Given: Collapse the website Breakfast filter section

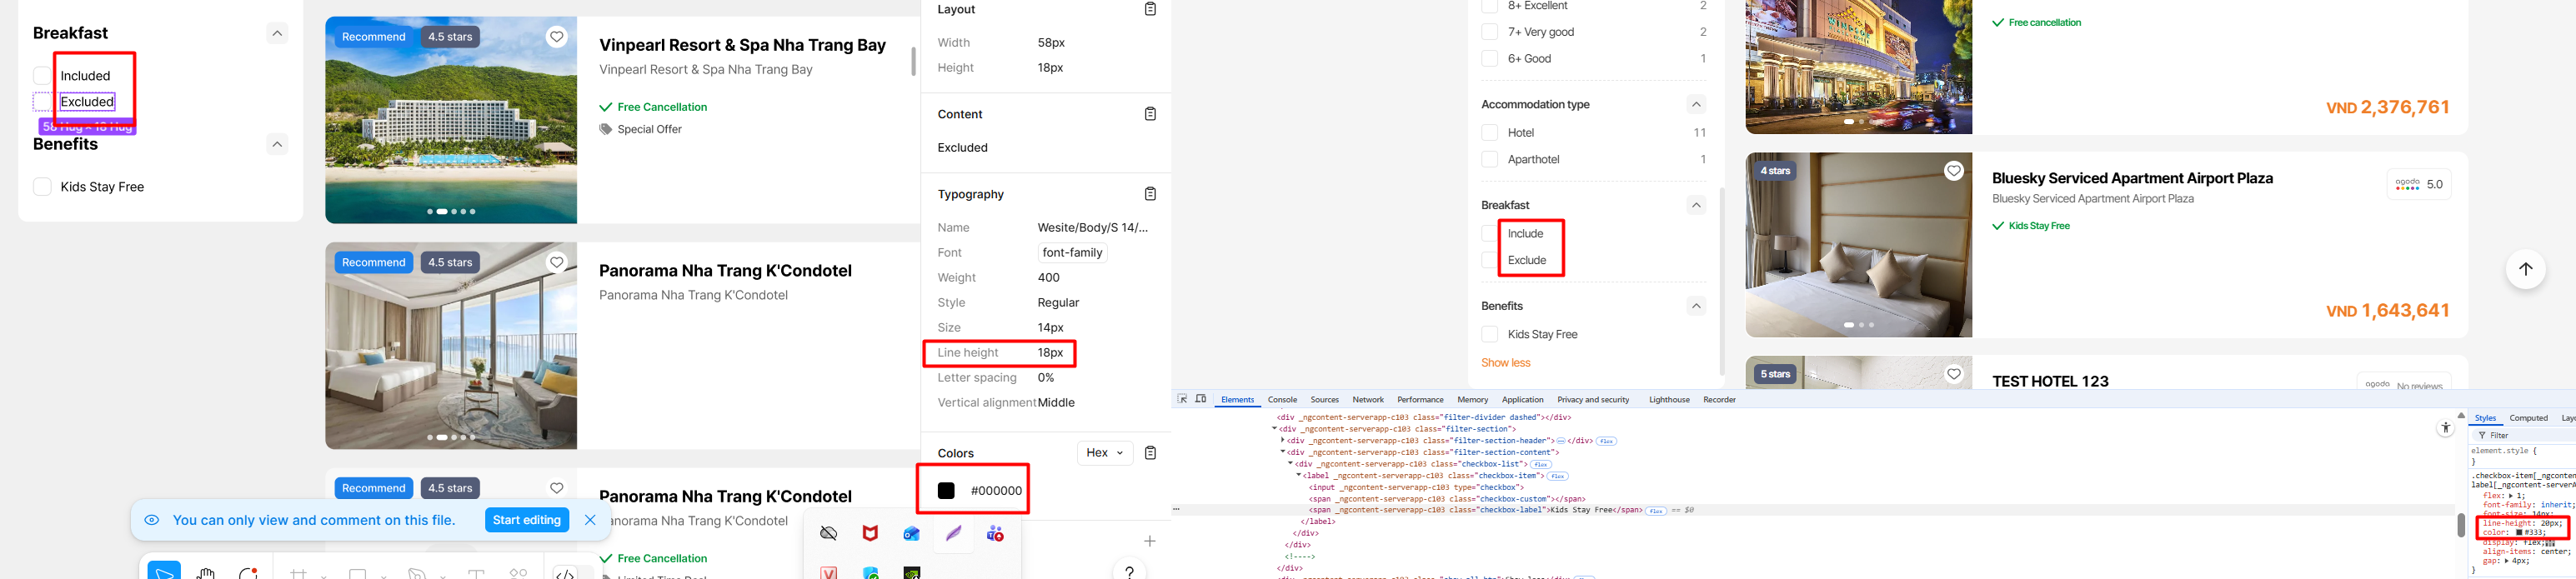Looking at the screenshot, I should point(1696,206).
